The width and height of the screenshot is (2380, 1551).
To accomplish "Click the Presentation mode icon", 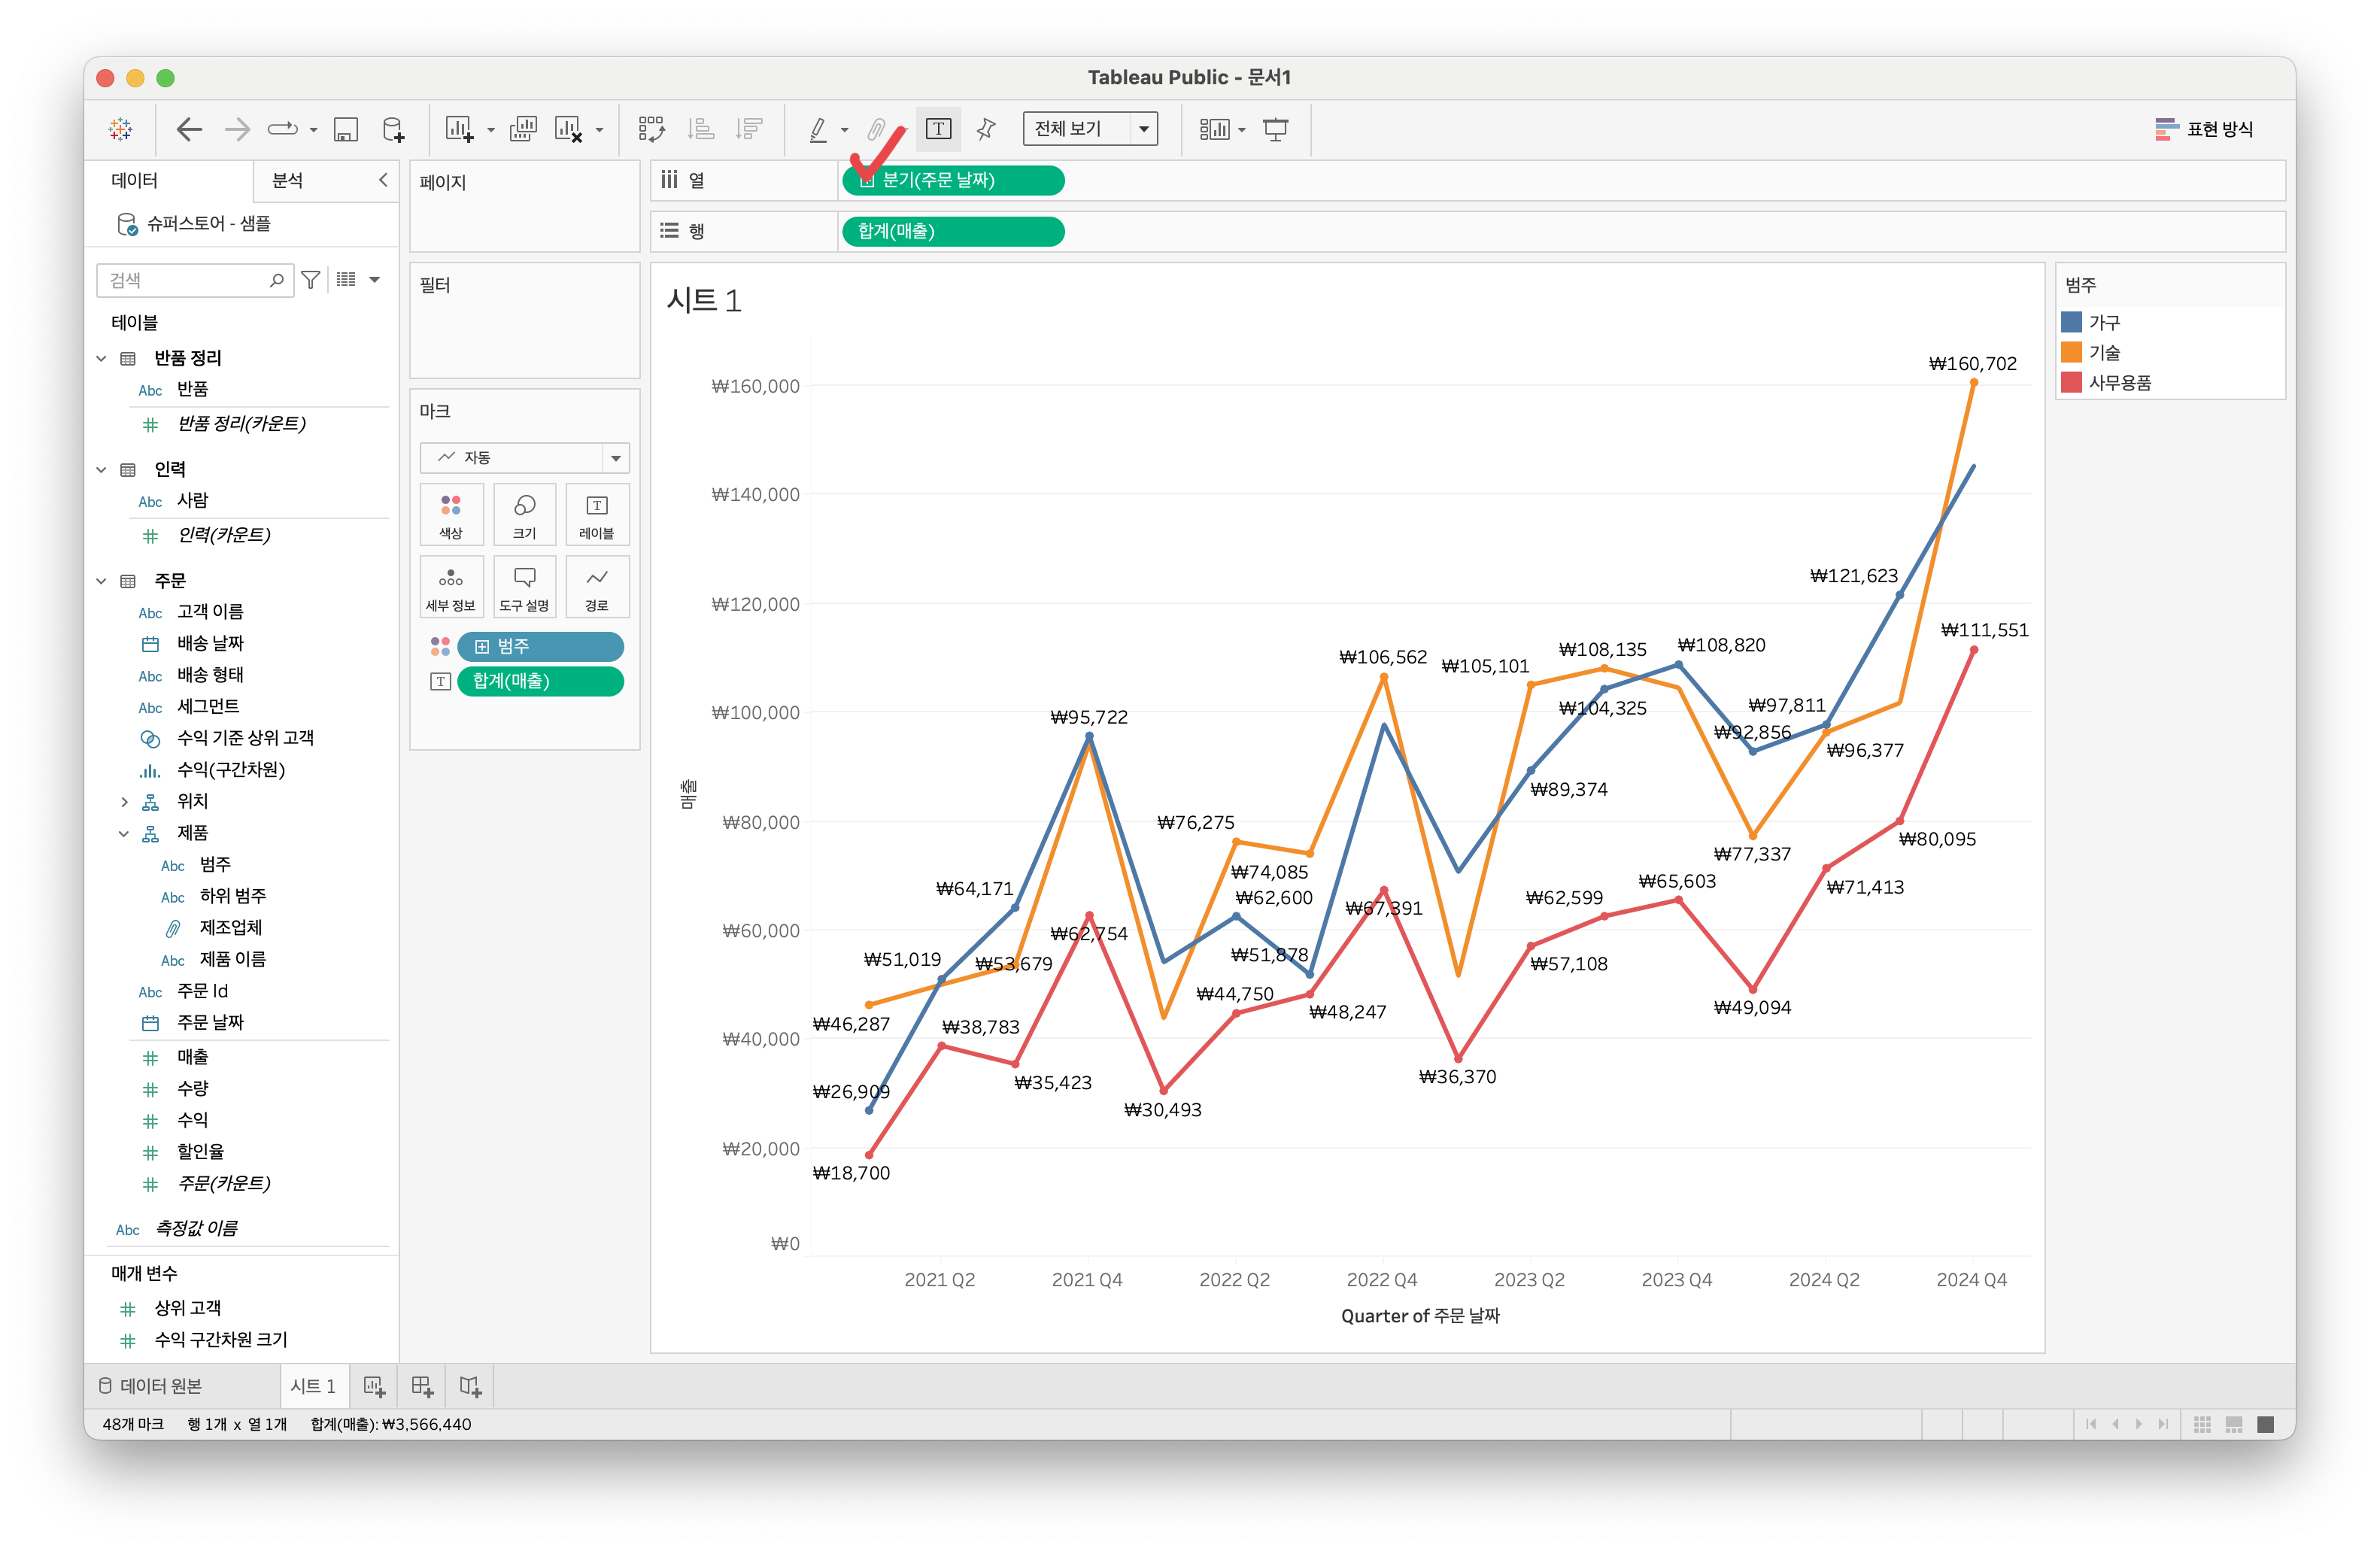I will [1276, 129].
